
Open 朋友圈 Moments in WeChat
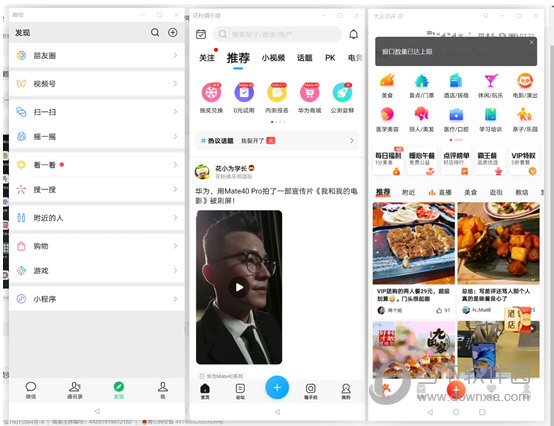coord(97,55)
